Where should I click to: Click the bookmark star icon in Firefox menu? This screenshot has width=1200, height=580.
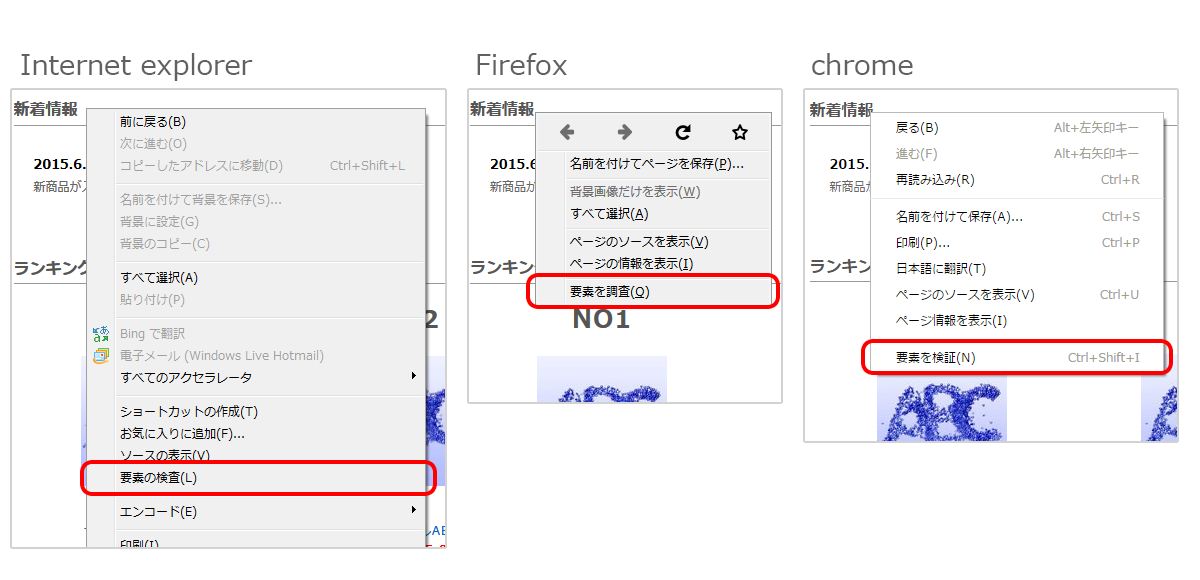tap(740, 132)
